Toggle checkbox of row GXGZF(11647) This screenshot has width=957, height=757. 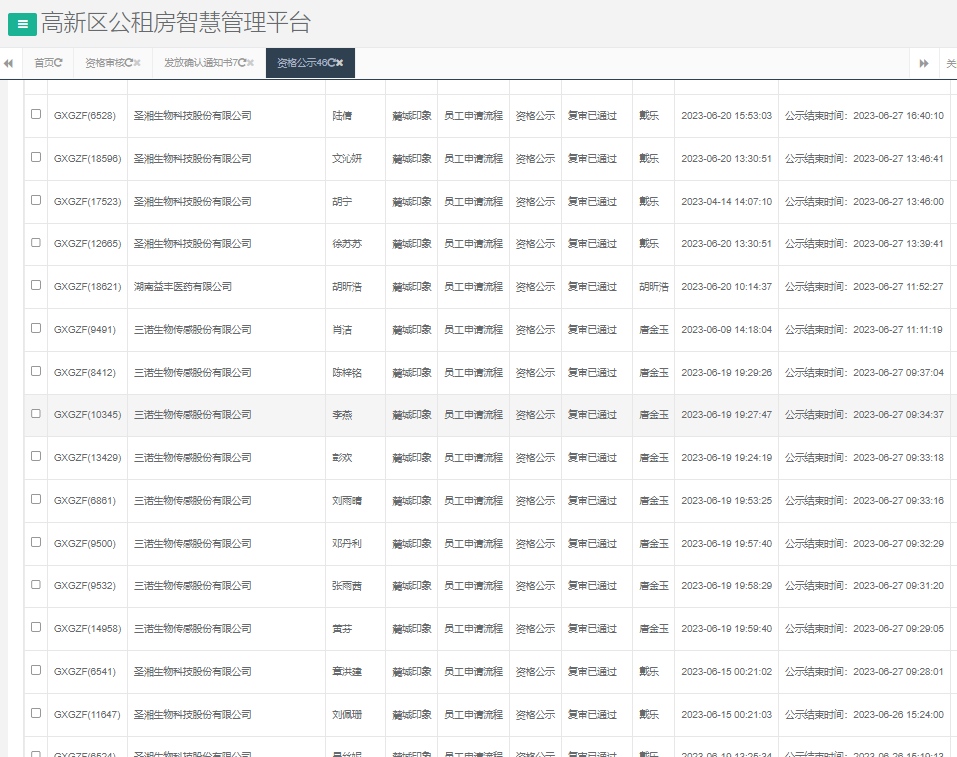(36, 713)
